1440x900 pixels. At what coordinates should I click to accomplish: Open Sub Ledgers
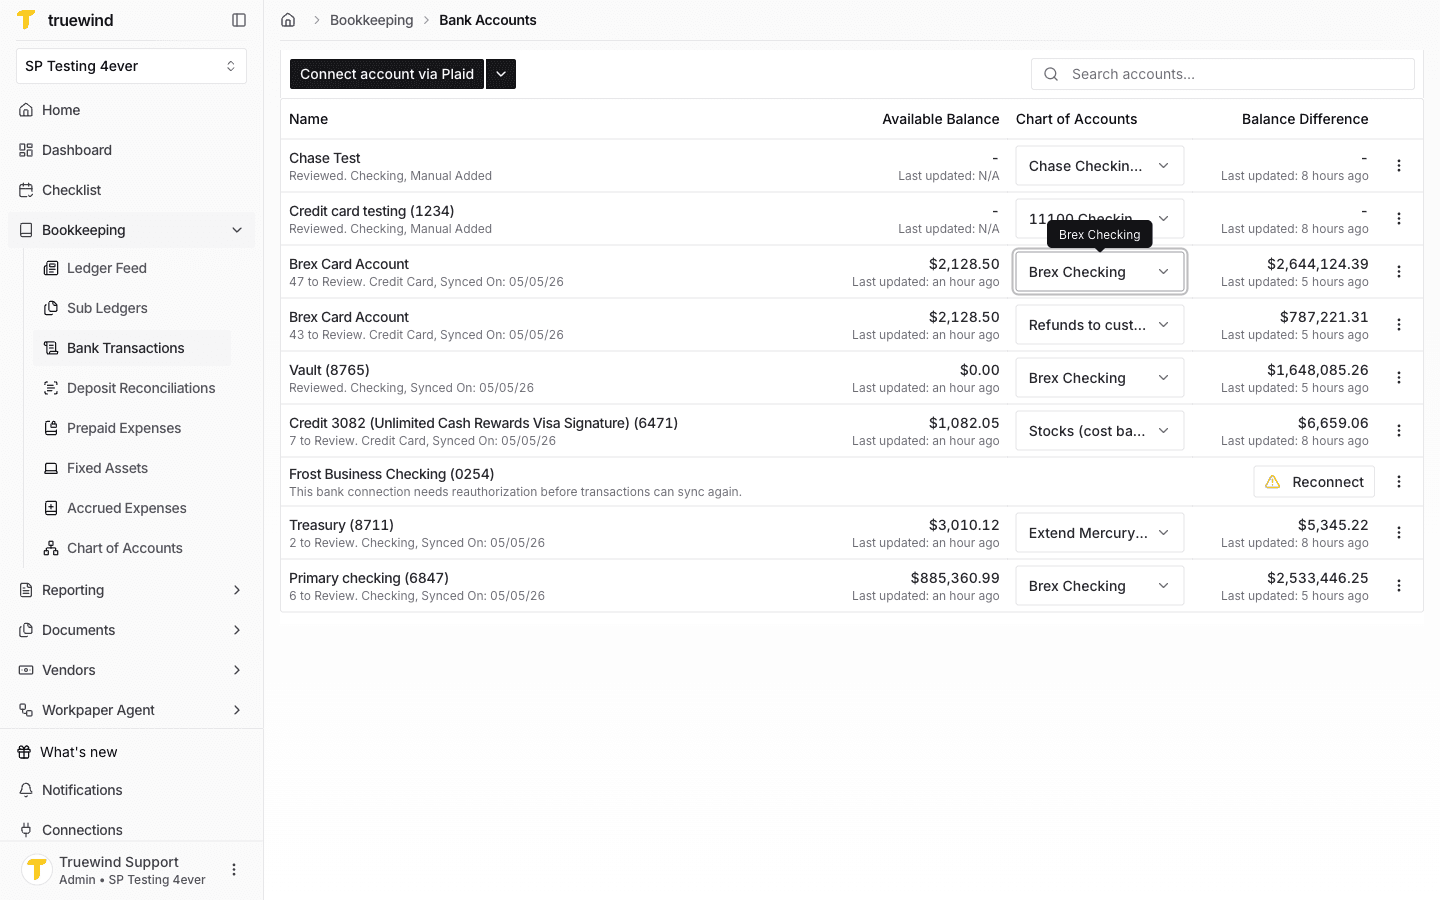coord(131,308)
